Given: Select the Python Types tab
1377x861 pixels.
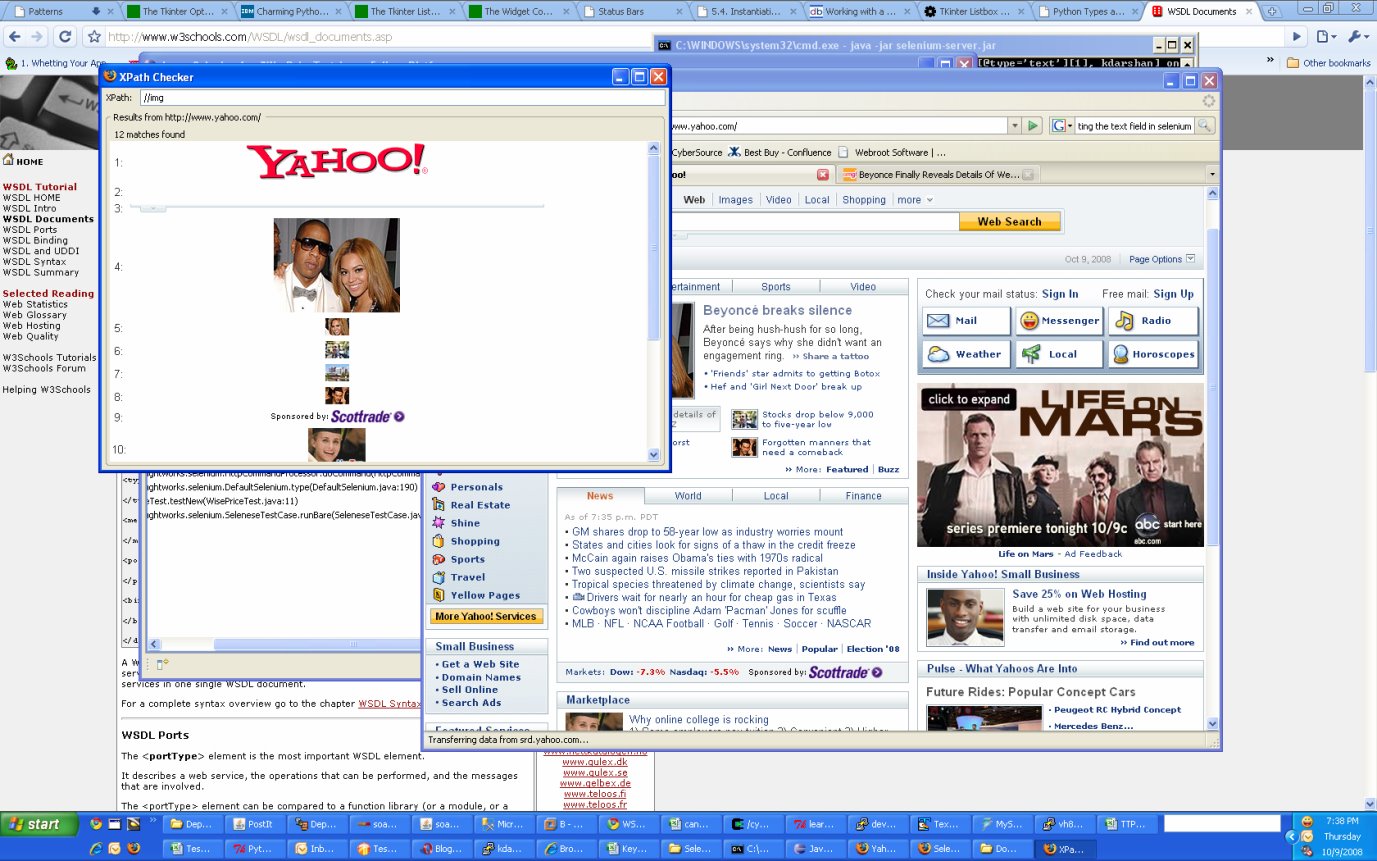Looking at the screenshot, I should [x=1088, y=12].
